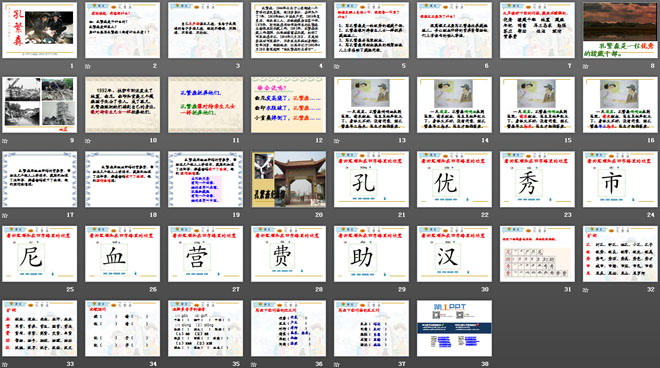The width and height of the screenshot is (660, 368).
Task: Select slide 21 with the character 孔
Action: (x=371, y=179)
